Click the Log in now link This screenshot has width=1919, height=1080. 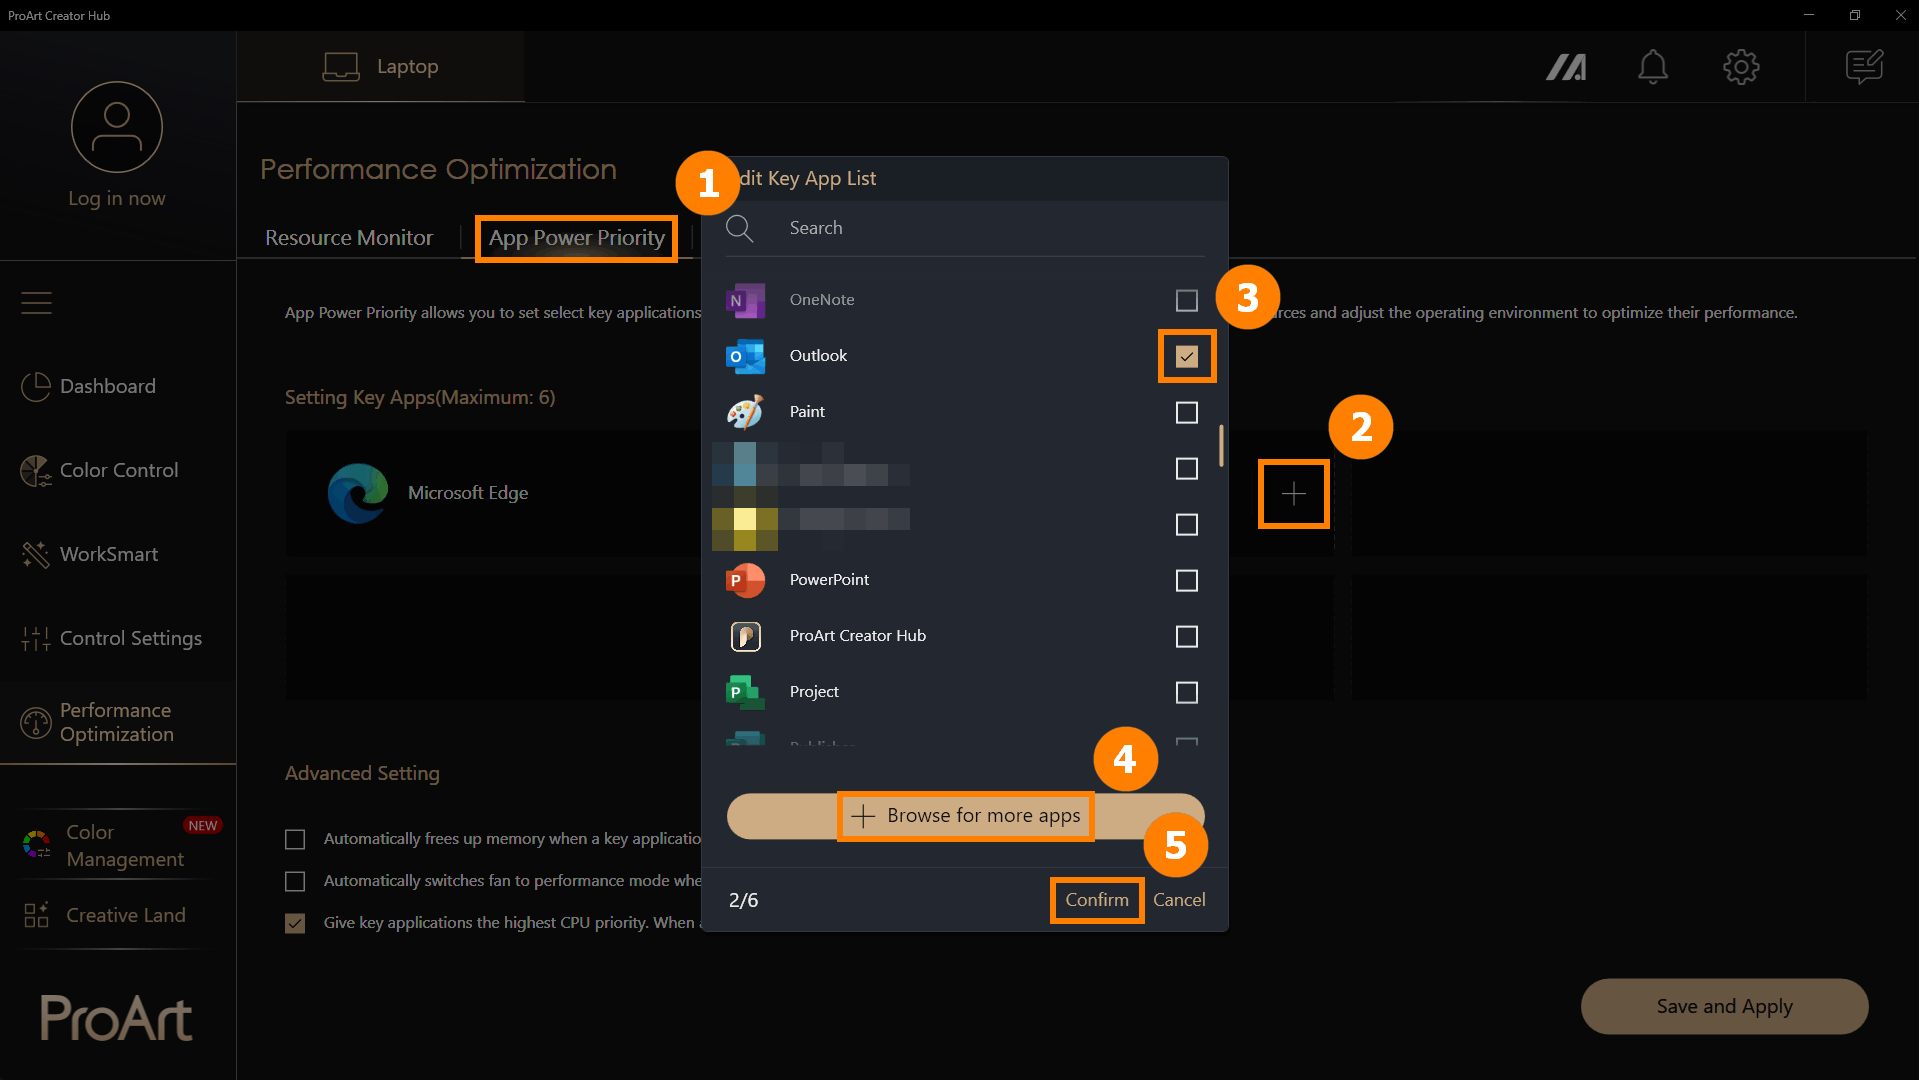(117, 198)
